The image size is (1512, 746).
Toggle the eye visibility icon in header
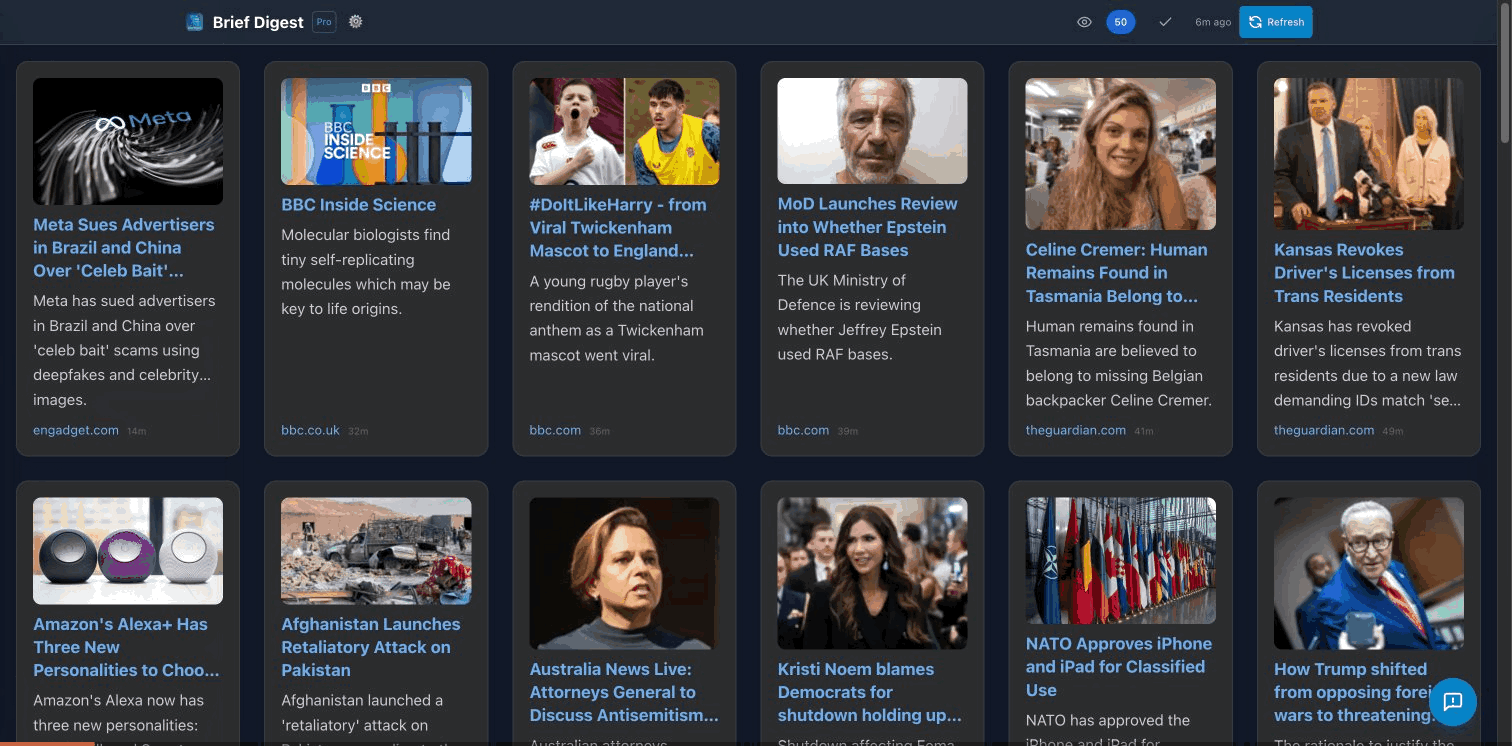pyautogui.click(x=1084, y=22)
